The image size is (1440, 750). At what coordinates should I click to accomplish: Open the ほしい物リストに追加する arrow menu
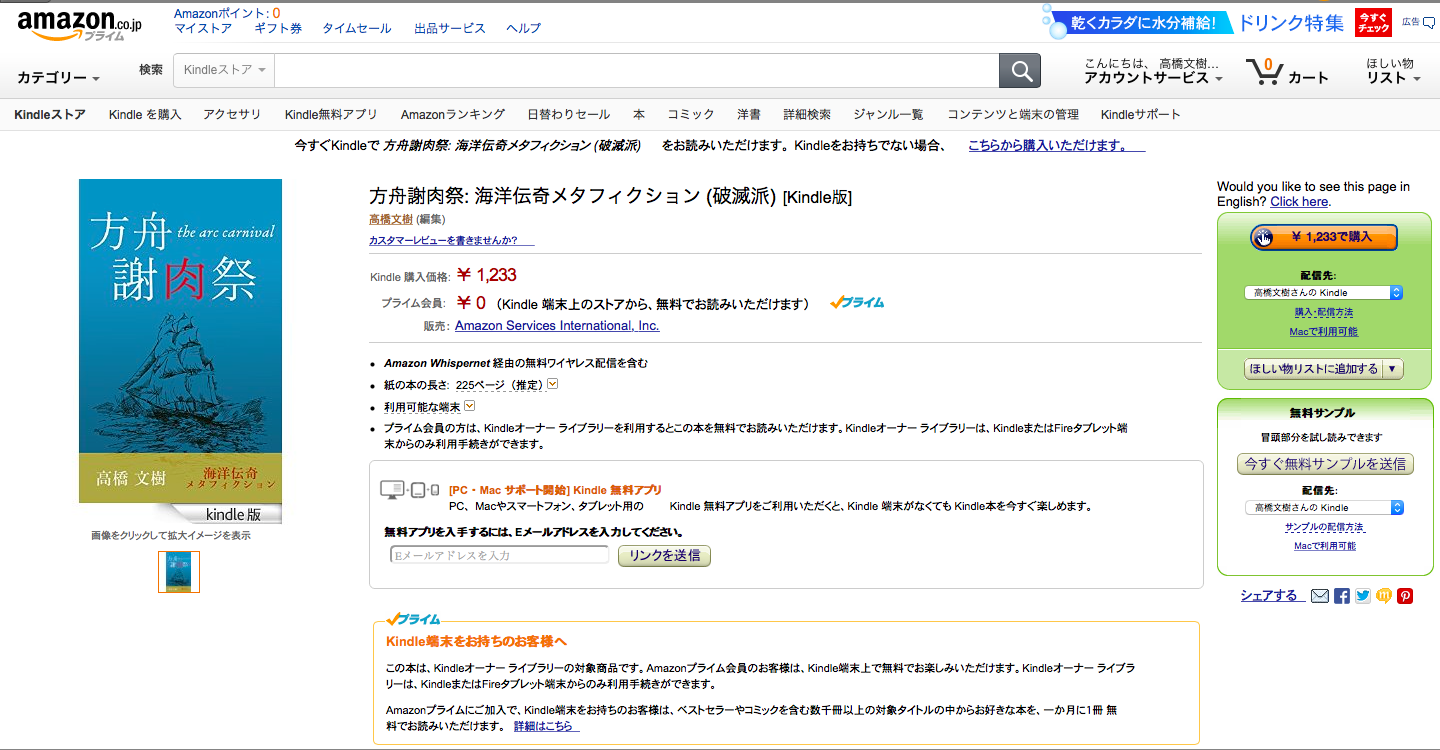click(1393, 369)
